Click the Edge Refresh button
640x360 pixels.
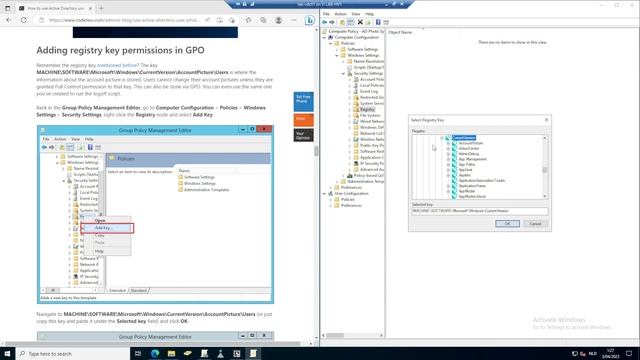[x=24, y=20]
